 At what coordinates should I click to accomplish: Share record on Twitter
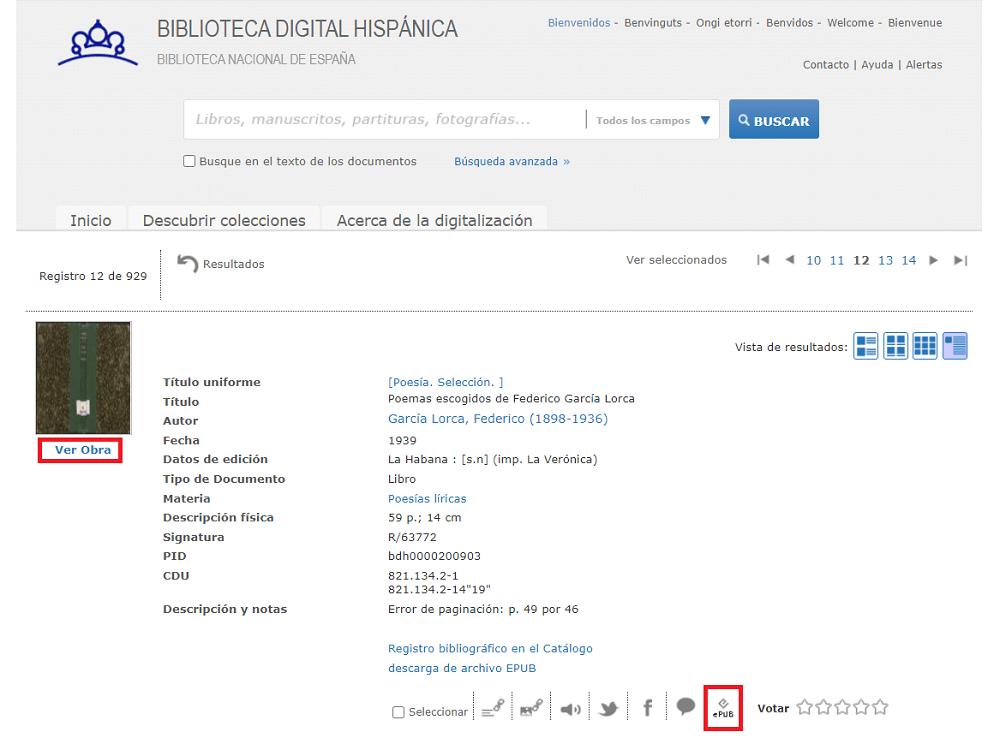(608, 709)
